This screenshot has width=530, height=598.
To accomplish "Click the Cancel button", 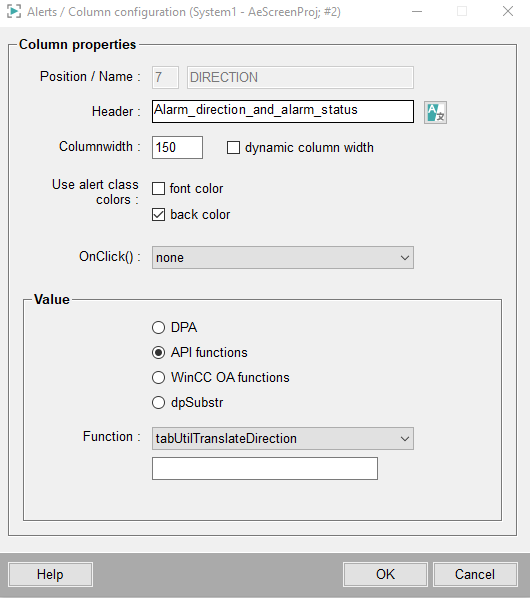I will [475, 574].
